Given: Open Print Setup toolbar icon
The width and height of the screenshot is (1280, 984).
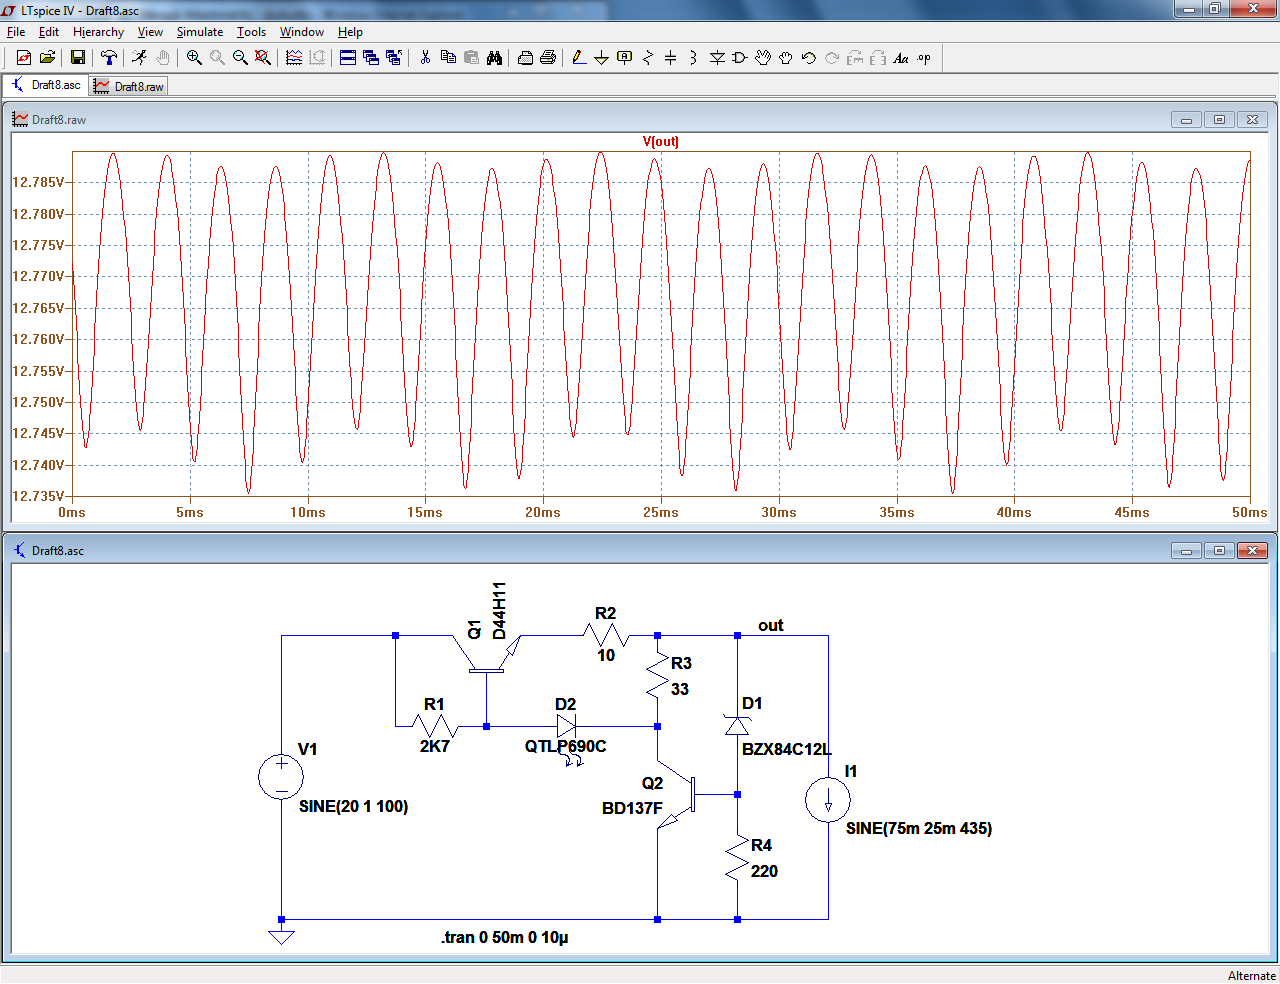Looking at the screenshot, I should 525,58.
